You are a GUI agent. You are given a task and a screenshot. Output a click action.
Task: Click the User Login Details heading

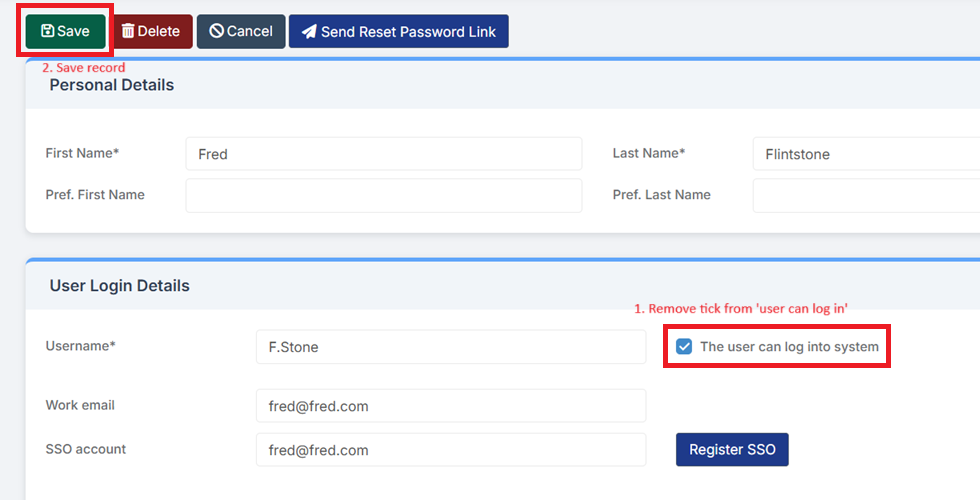(x=119, y=285)
